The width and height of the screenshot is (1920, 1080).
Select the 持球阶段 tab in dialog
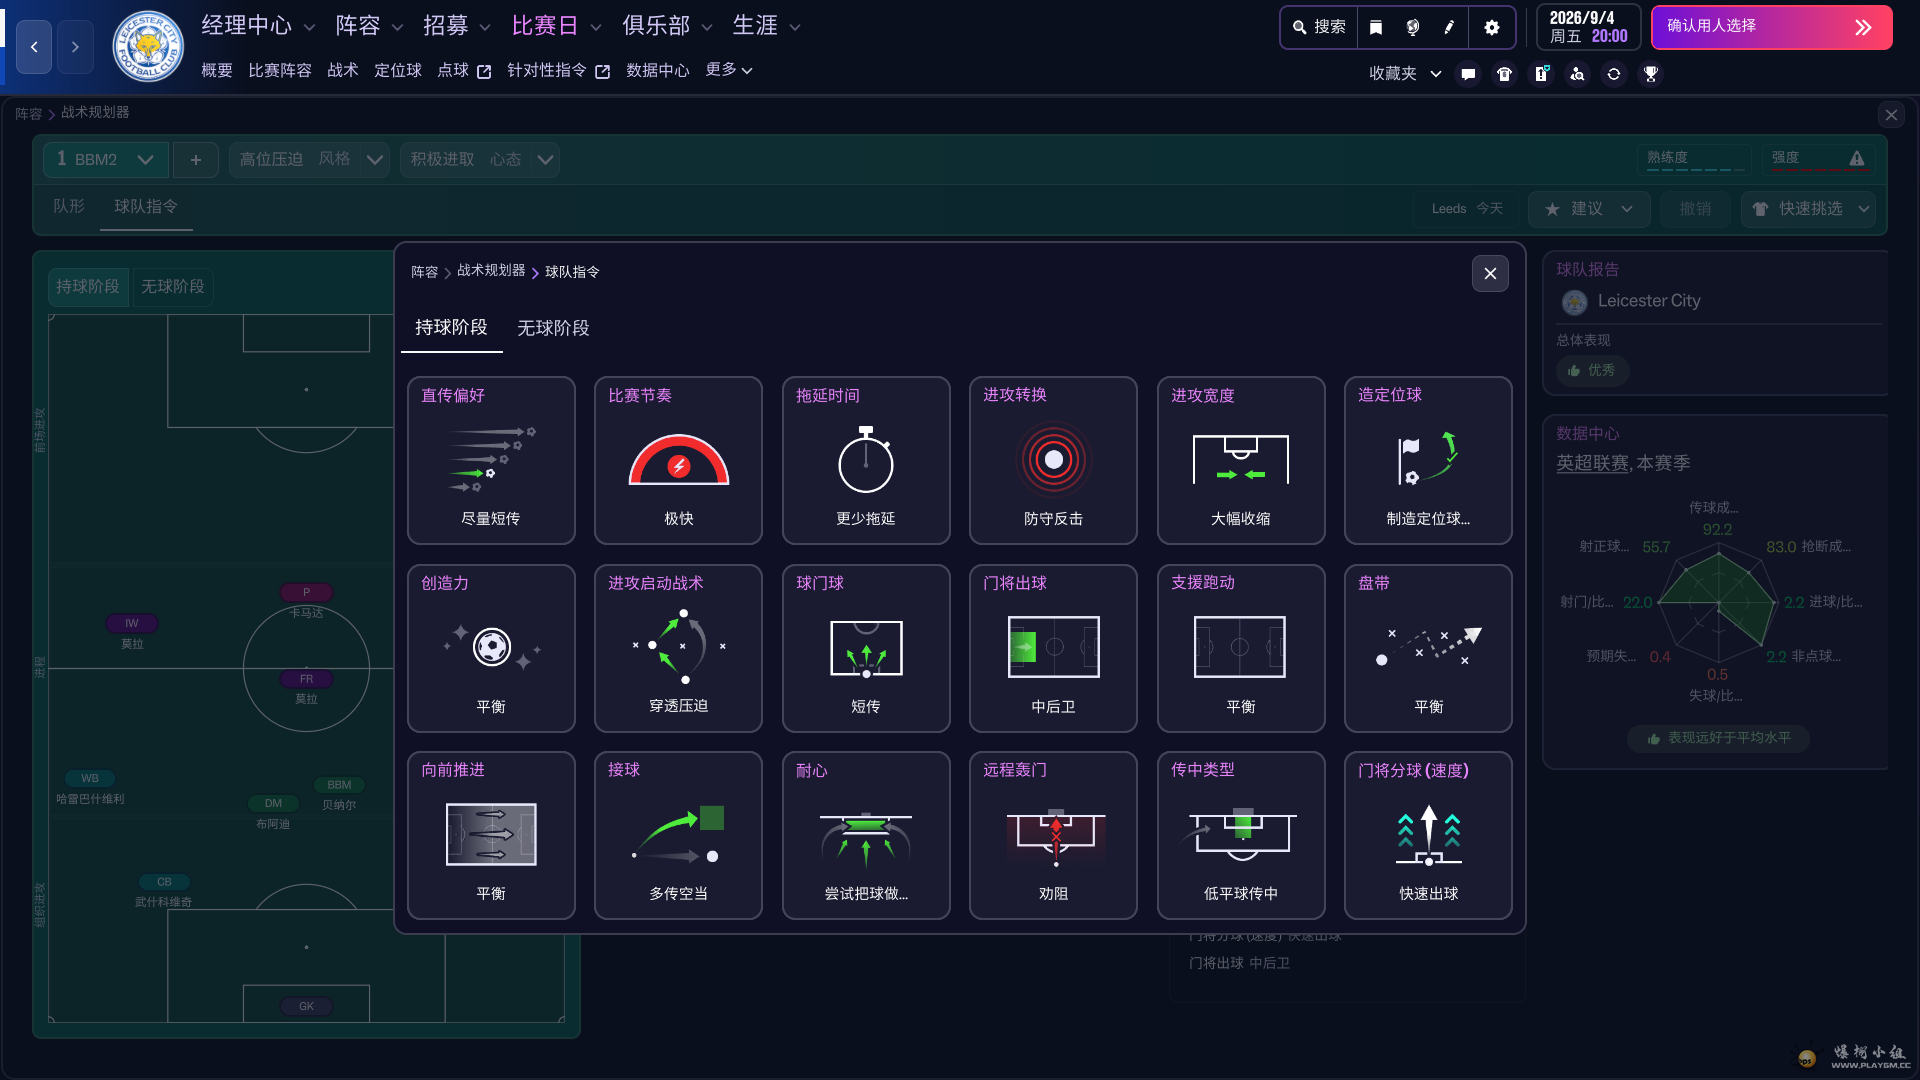coord(451,328)
